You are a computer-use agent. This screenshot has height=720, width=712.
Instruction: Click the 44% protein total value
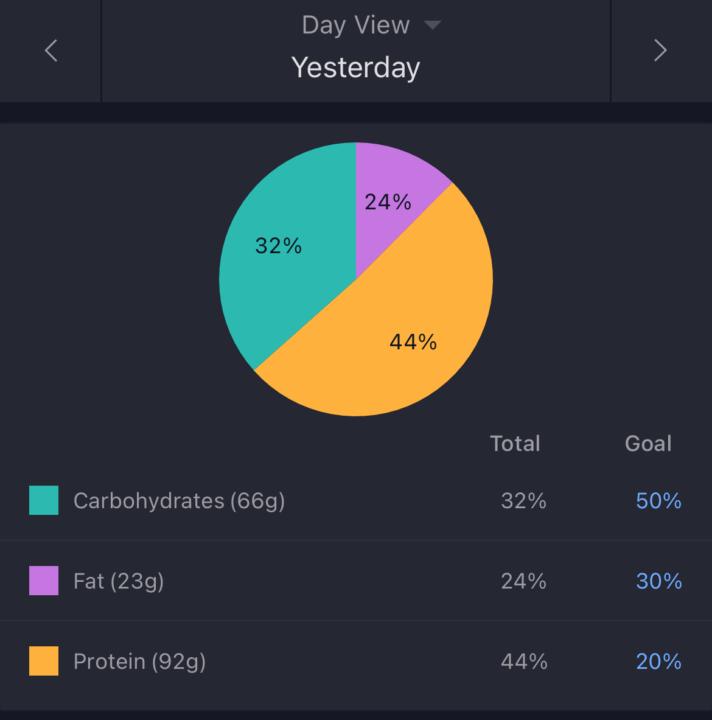[x=524, y=661]
